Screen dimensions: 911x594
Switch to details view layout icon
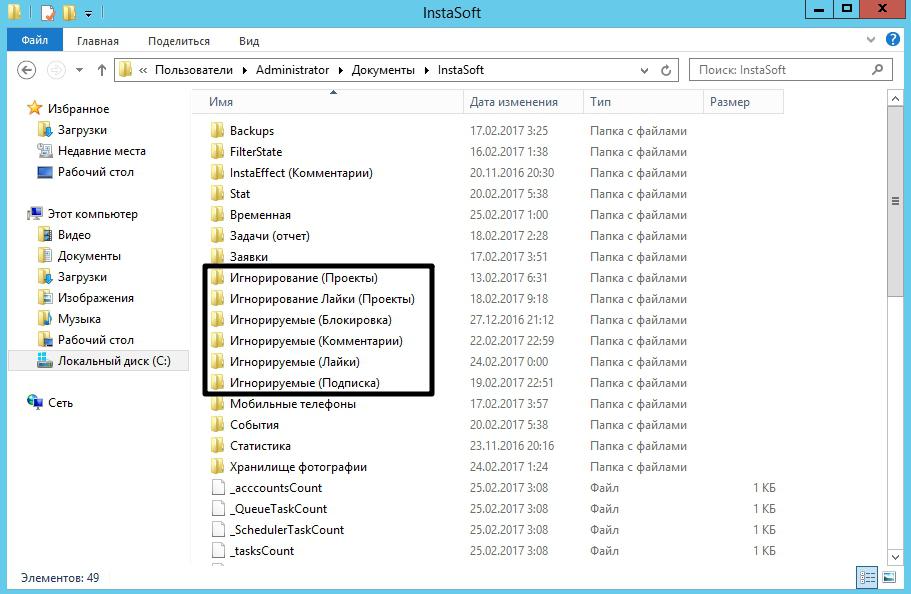tap(867, 577)
